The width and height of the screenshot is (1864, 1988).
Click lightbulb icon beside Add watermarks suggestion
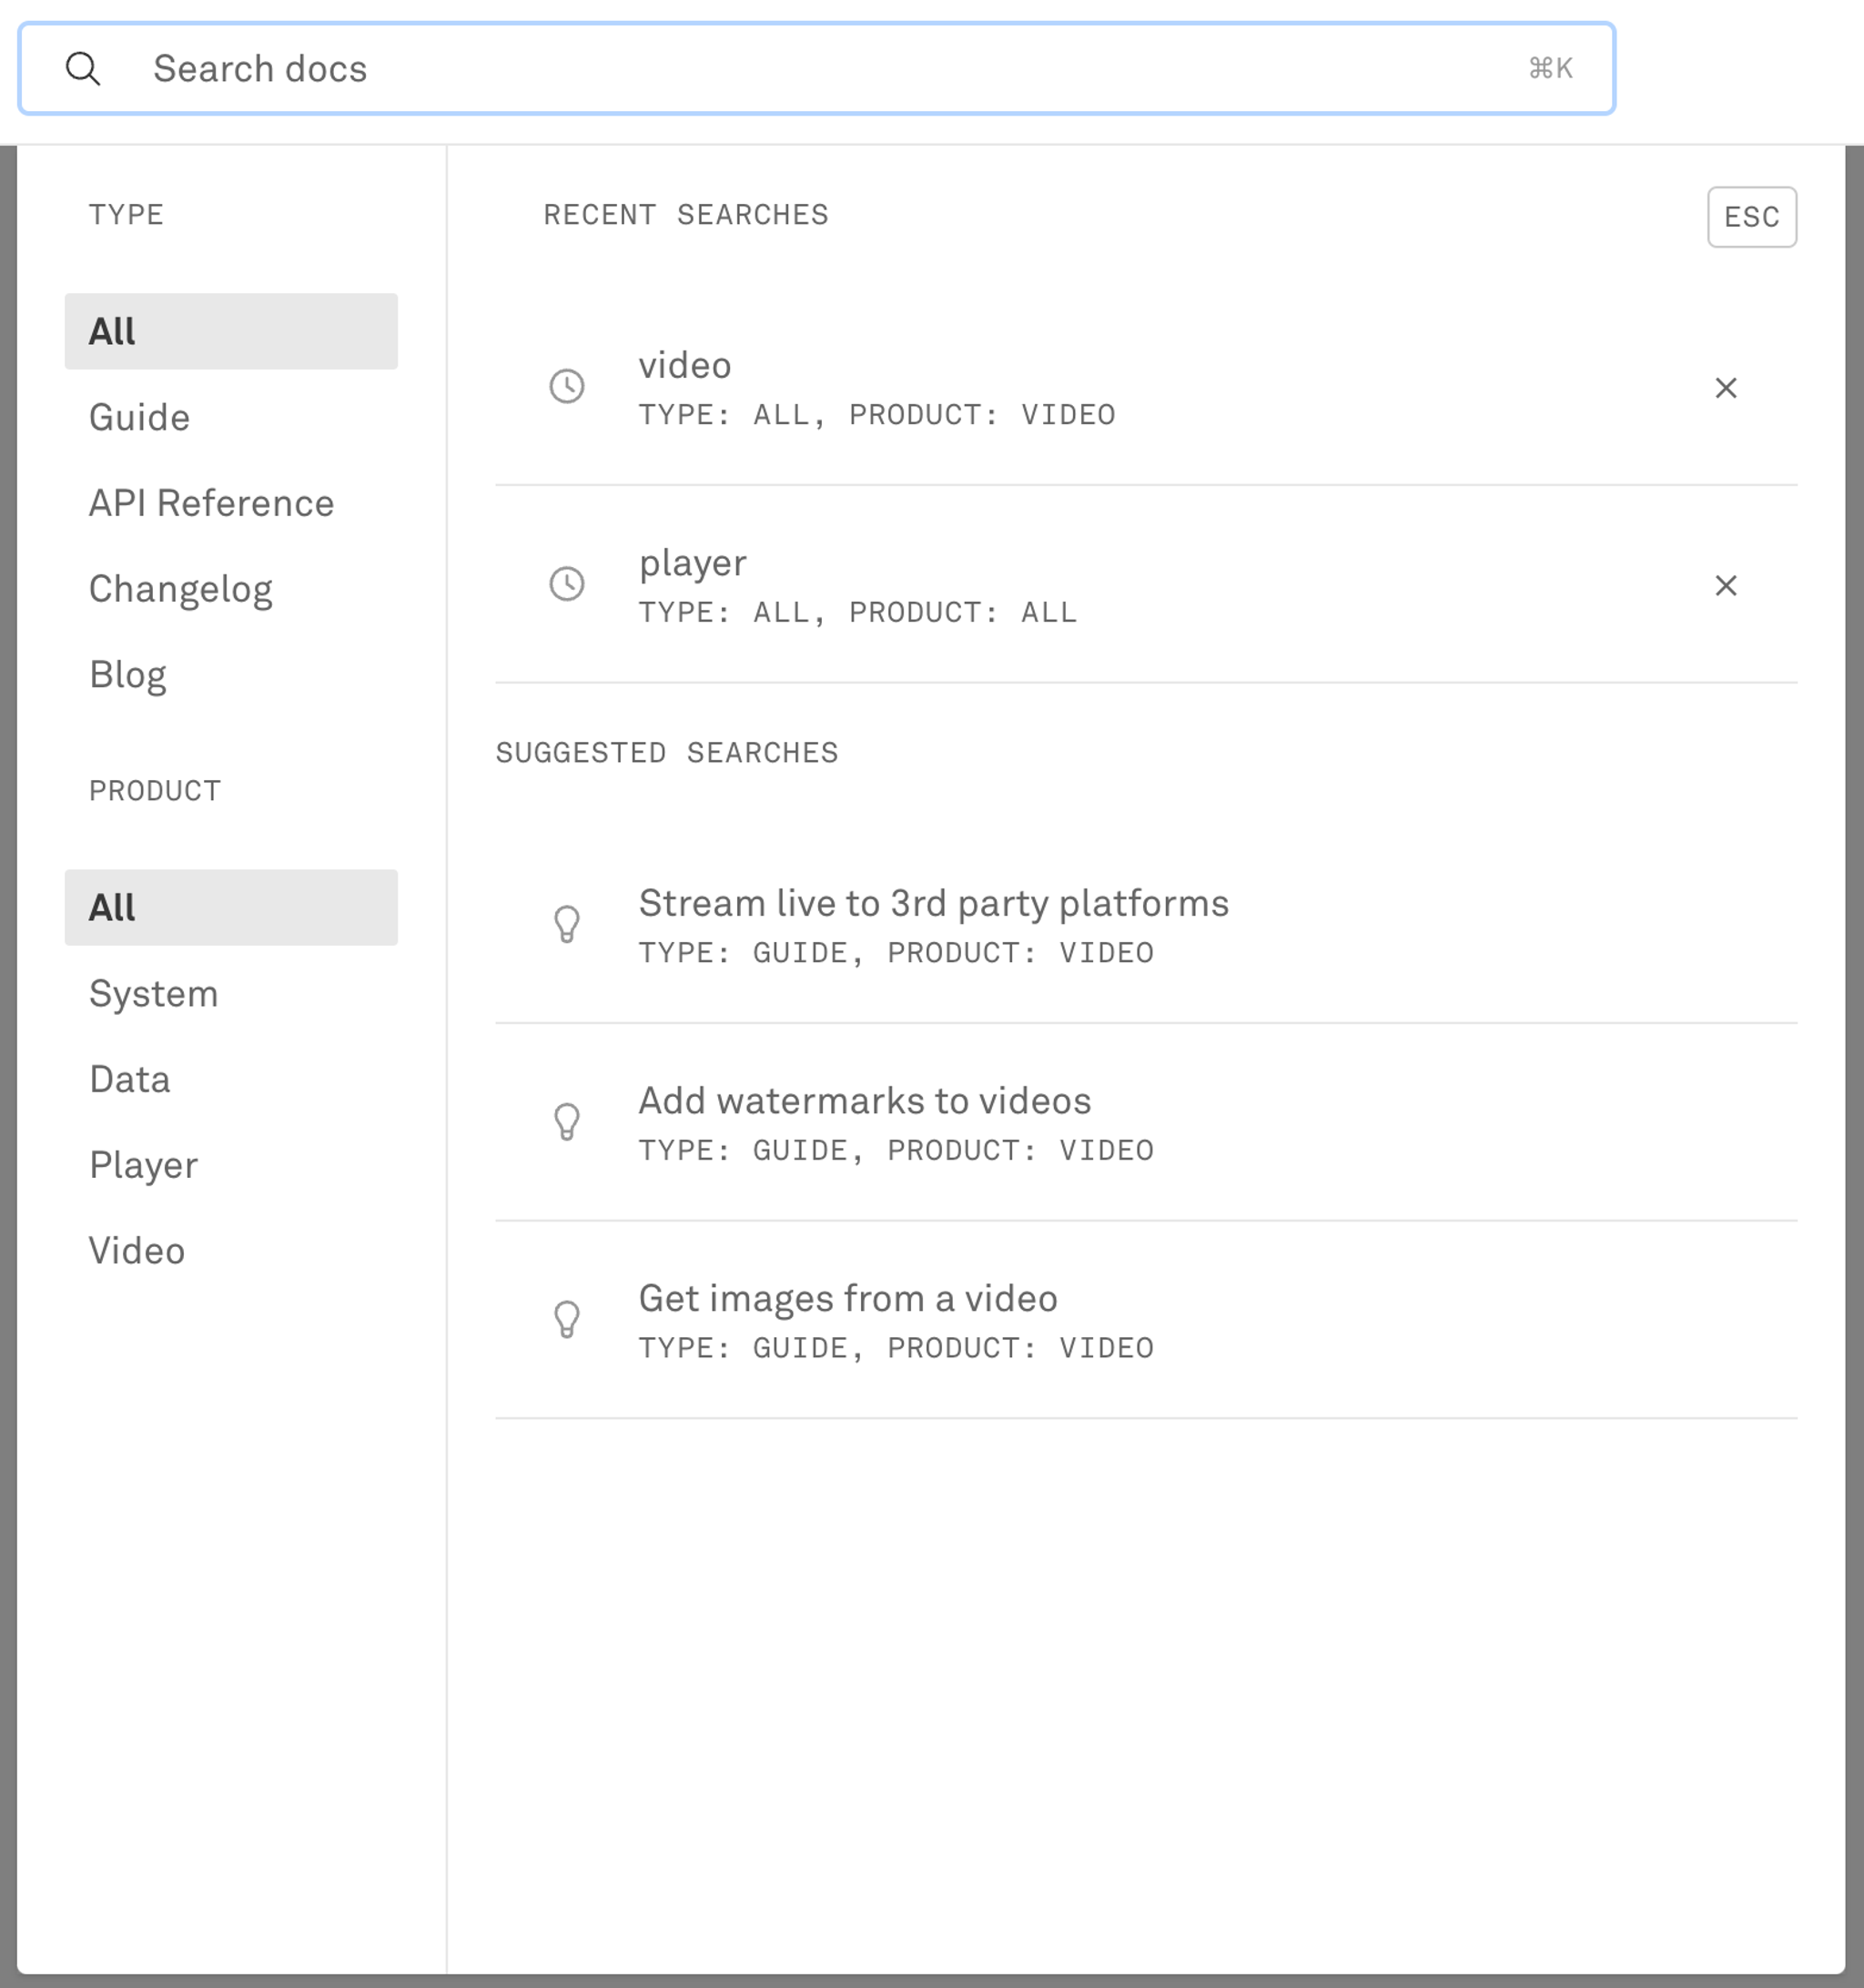coord(567,1121)
